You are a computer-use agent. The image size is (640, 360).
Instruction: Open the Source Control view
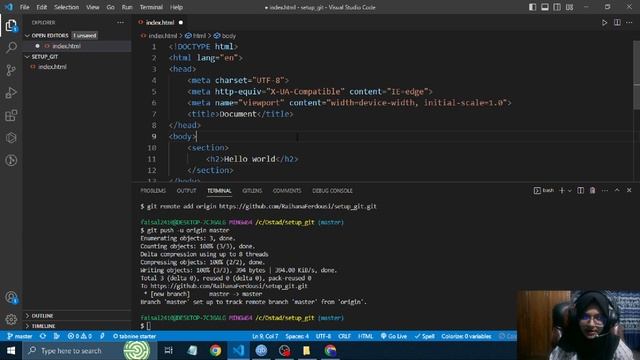(x=11, y=70)
